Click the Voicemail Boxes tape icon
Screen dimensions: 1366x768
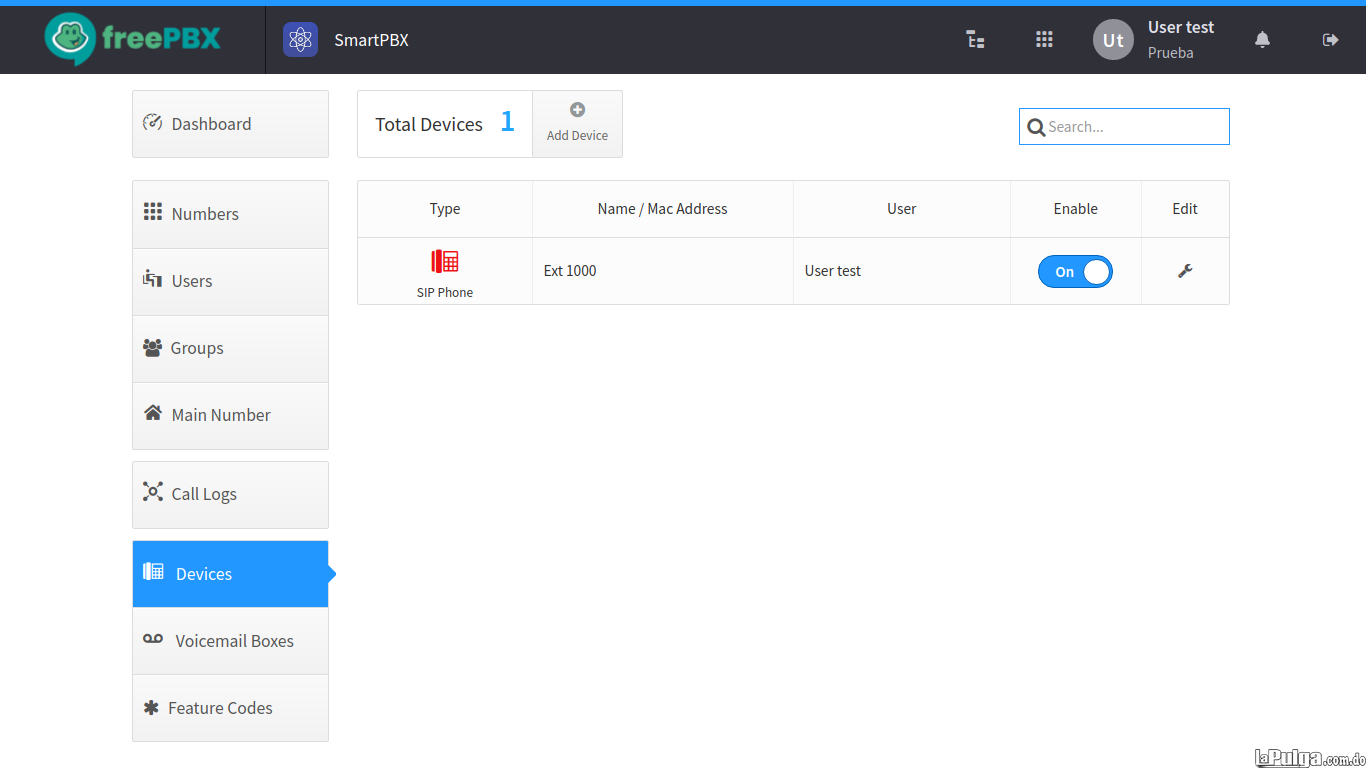153,639
